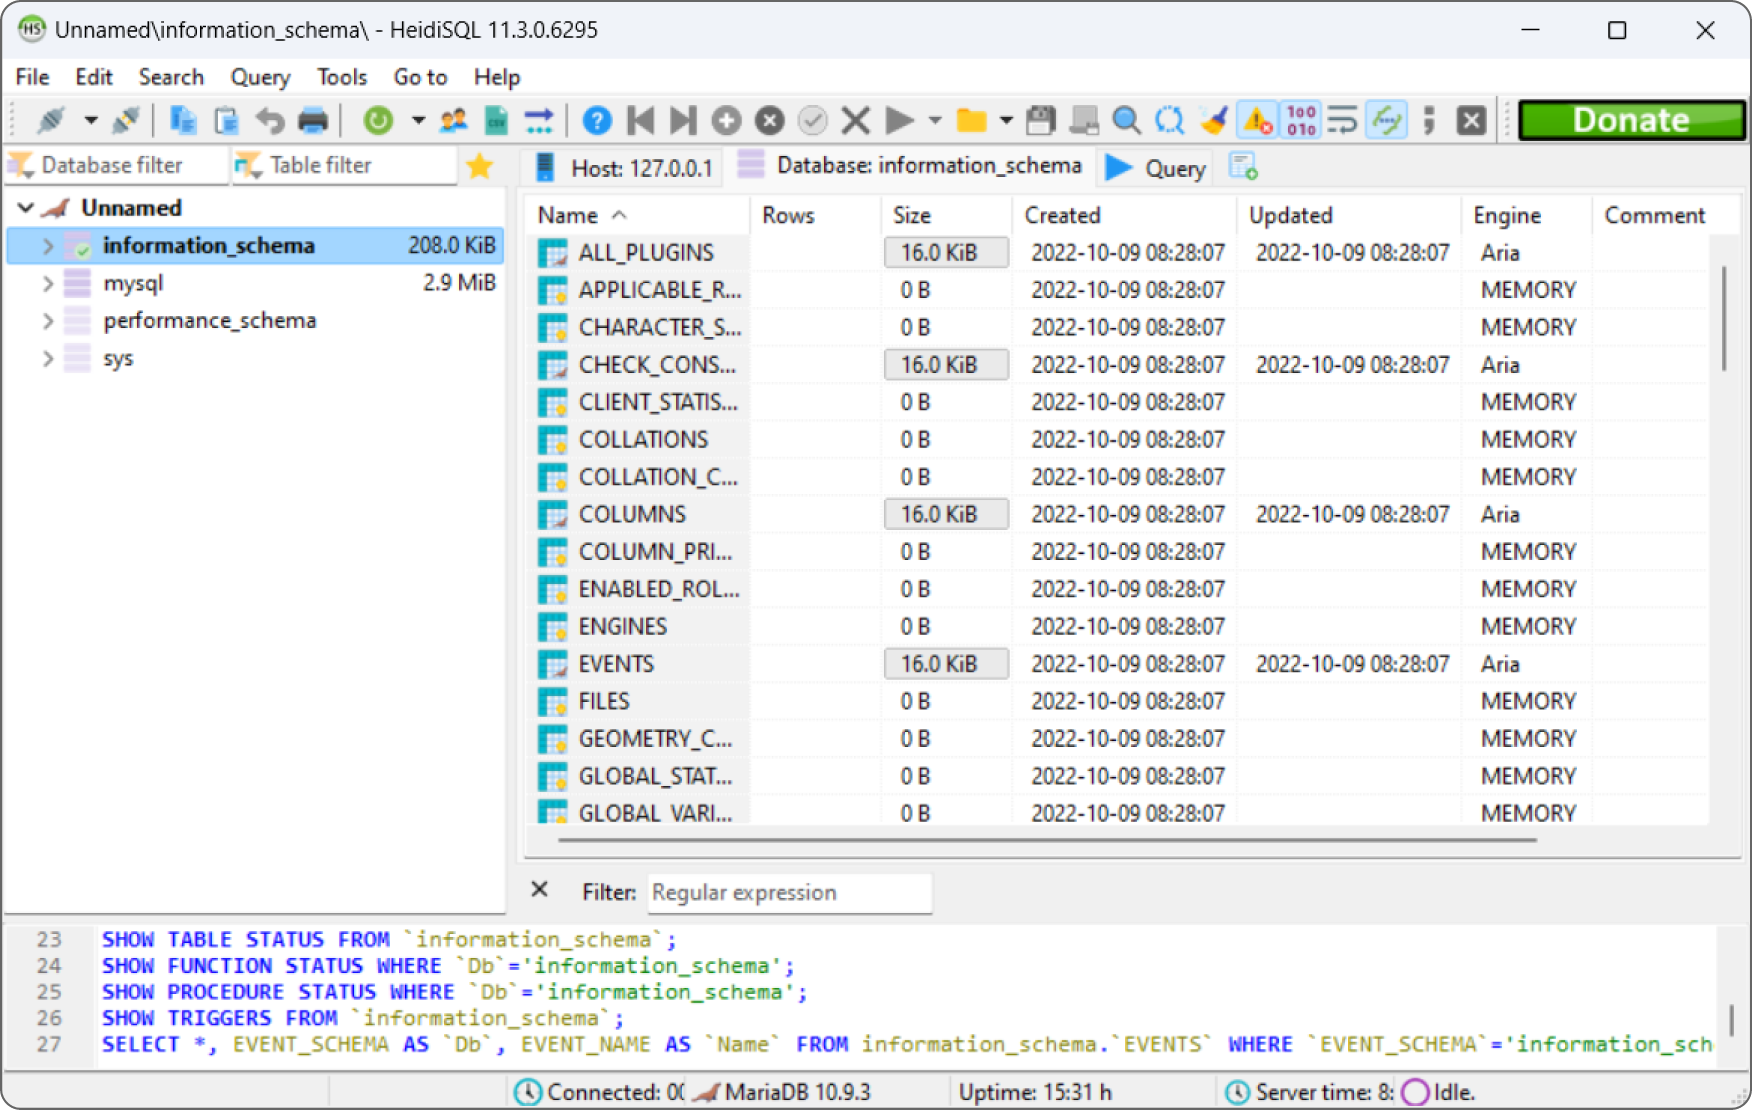This screenshot has width=1752, height=1110.
Task: Click the Database filter input
Action: tap(117, 166)
